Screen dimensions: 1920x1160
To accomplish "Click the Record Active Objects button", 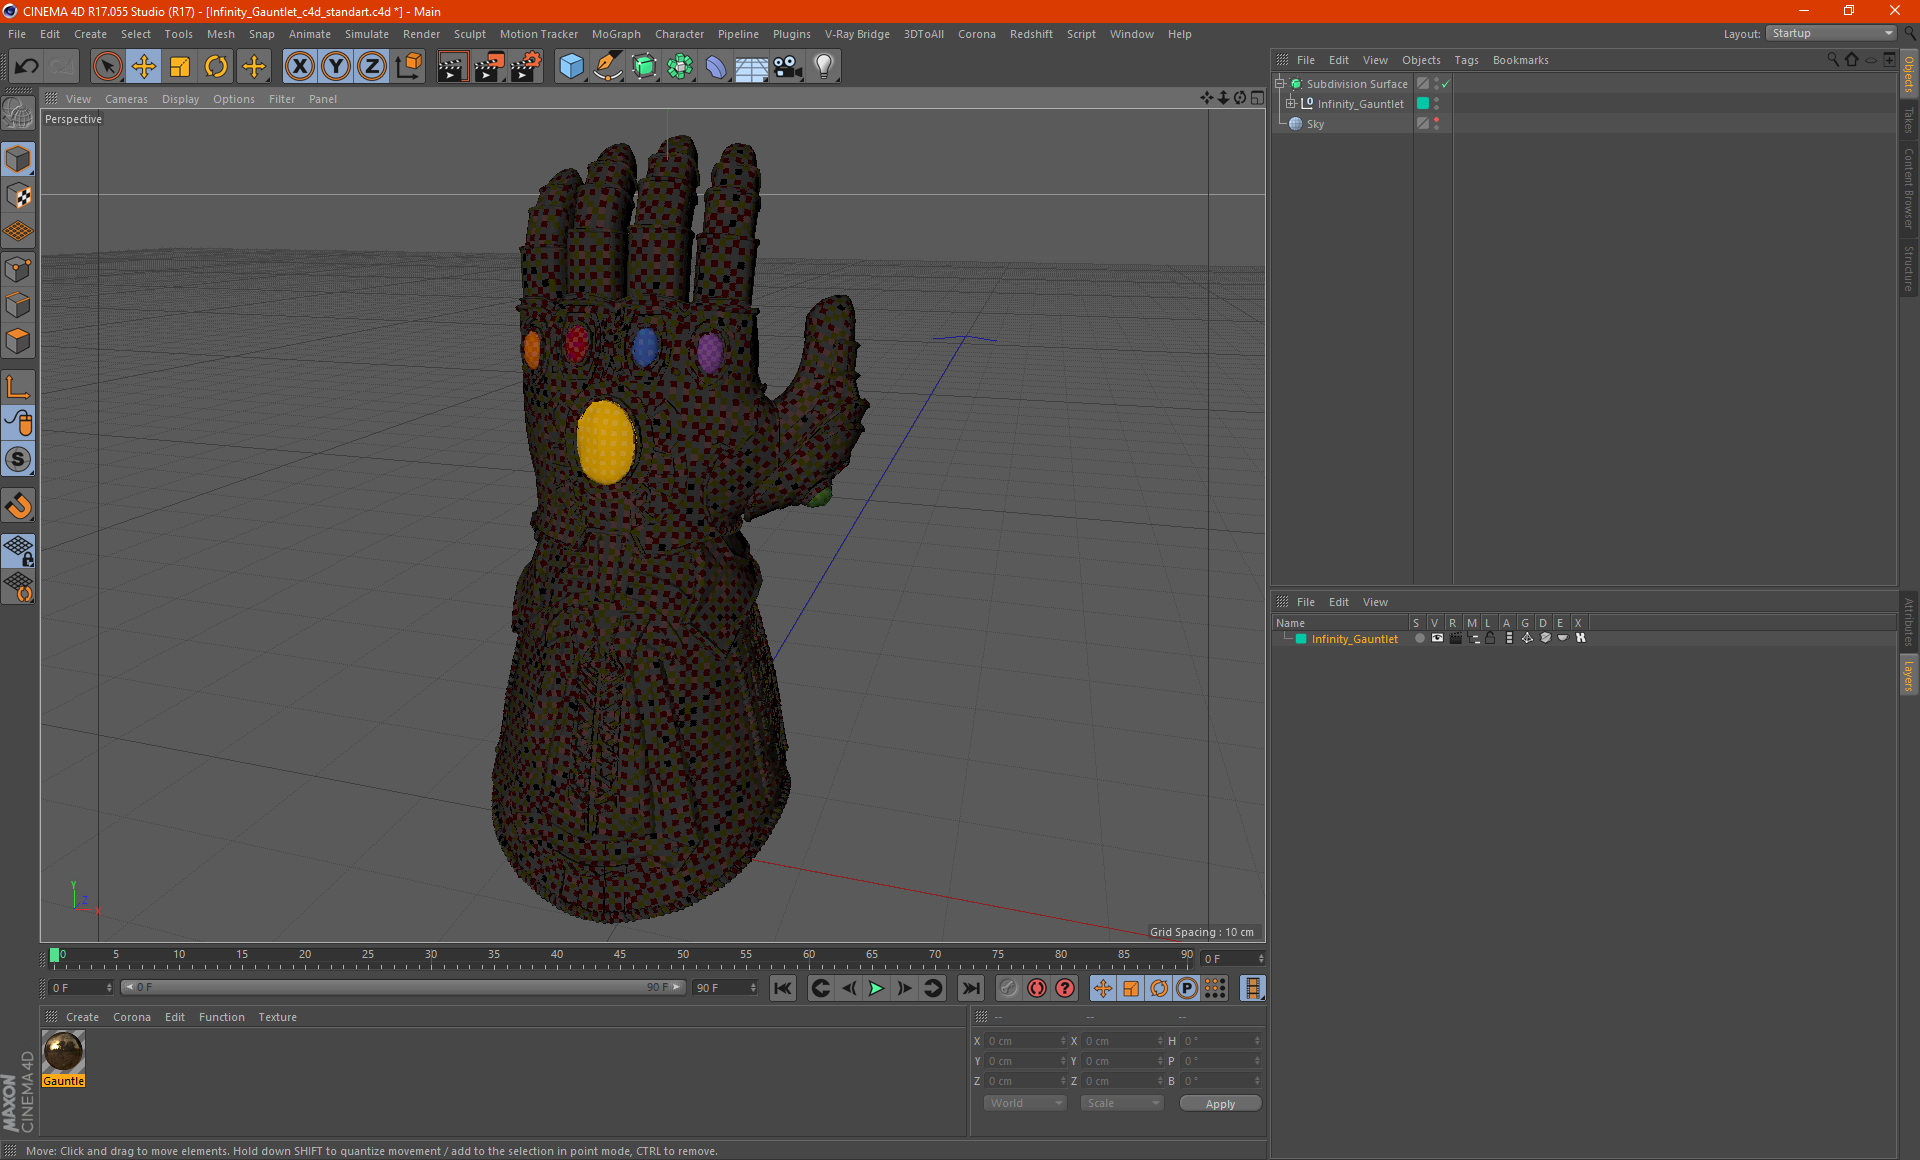I will coord(1009,988).
